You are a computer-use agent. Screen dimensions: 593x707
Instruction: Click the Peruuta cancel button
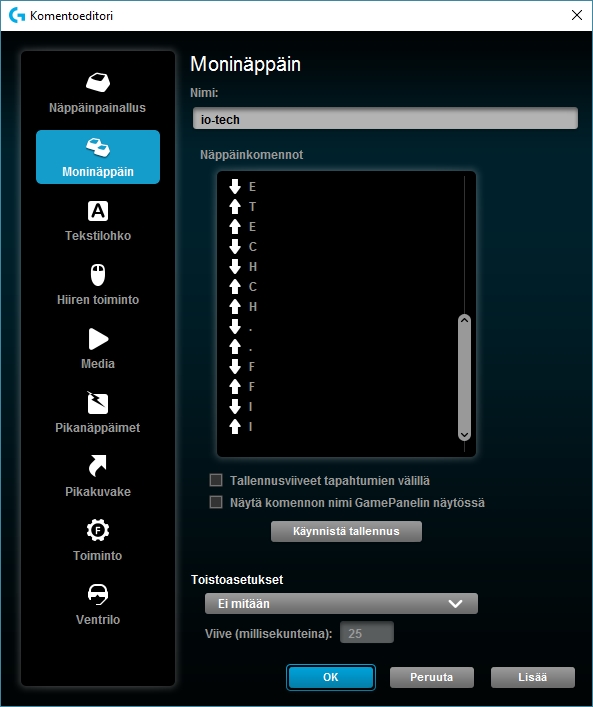(432, 677)
